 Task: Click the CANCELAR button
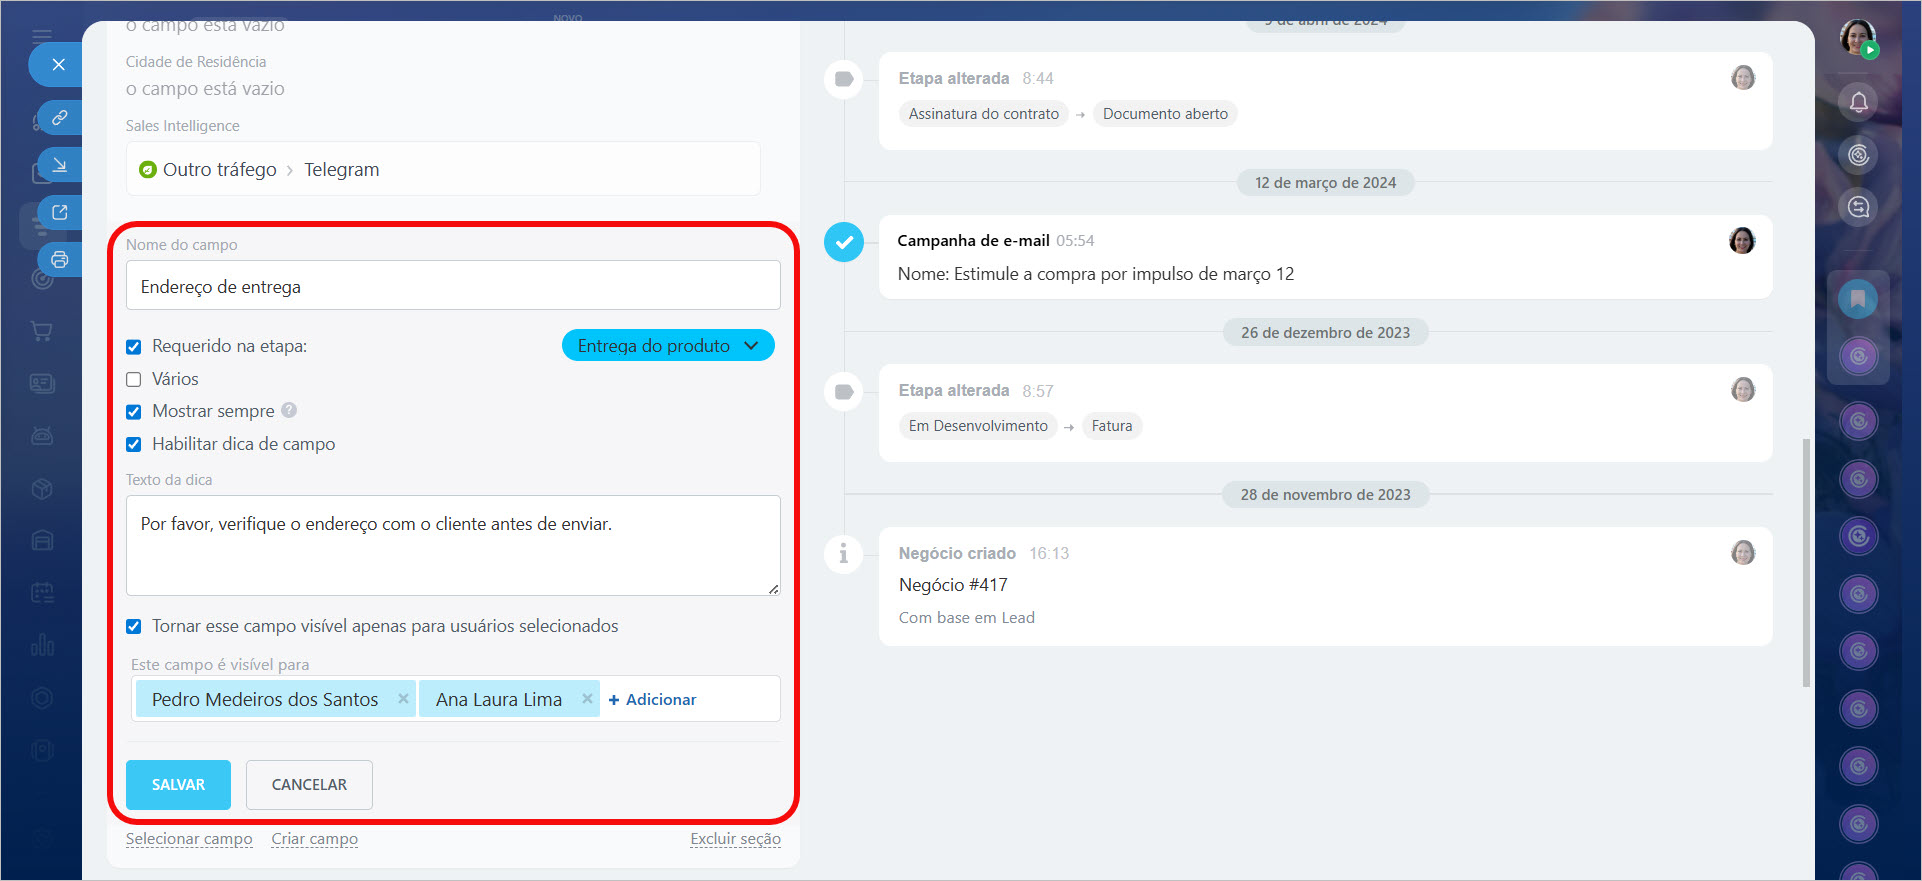[x=309, y=785]
